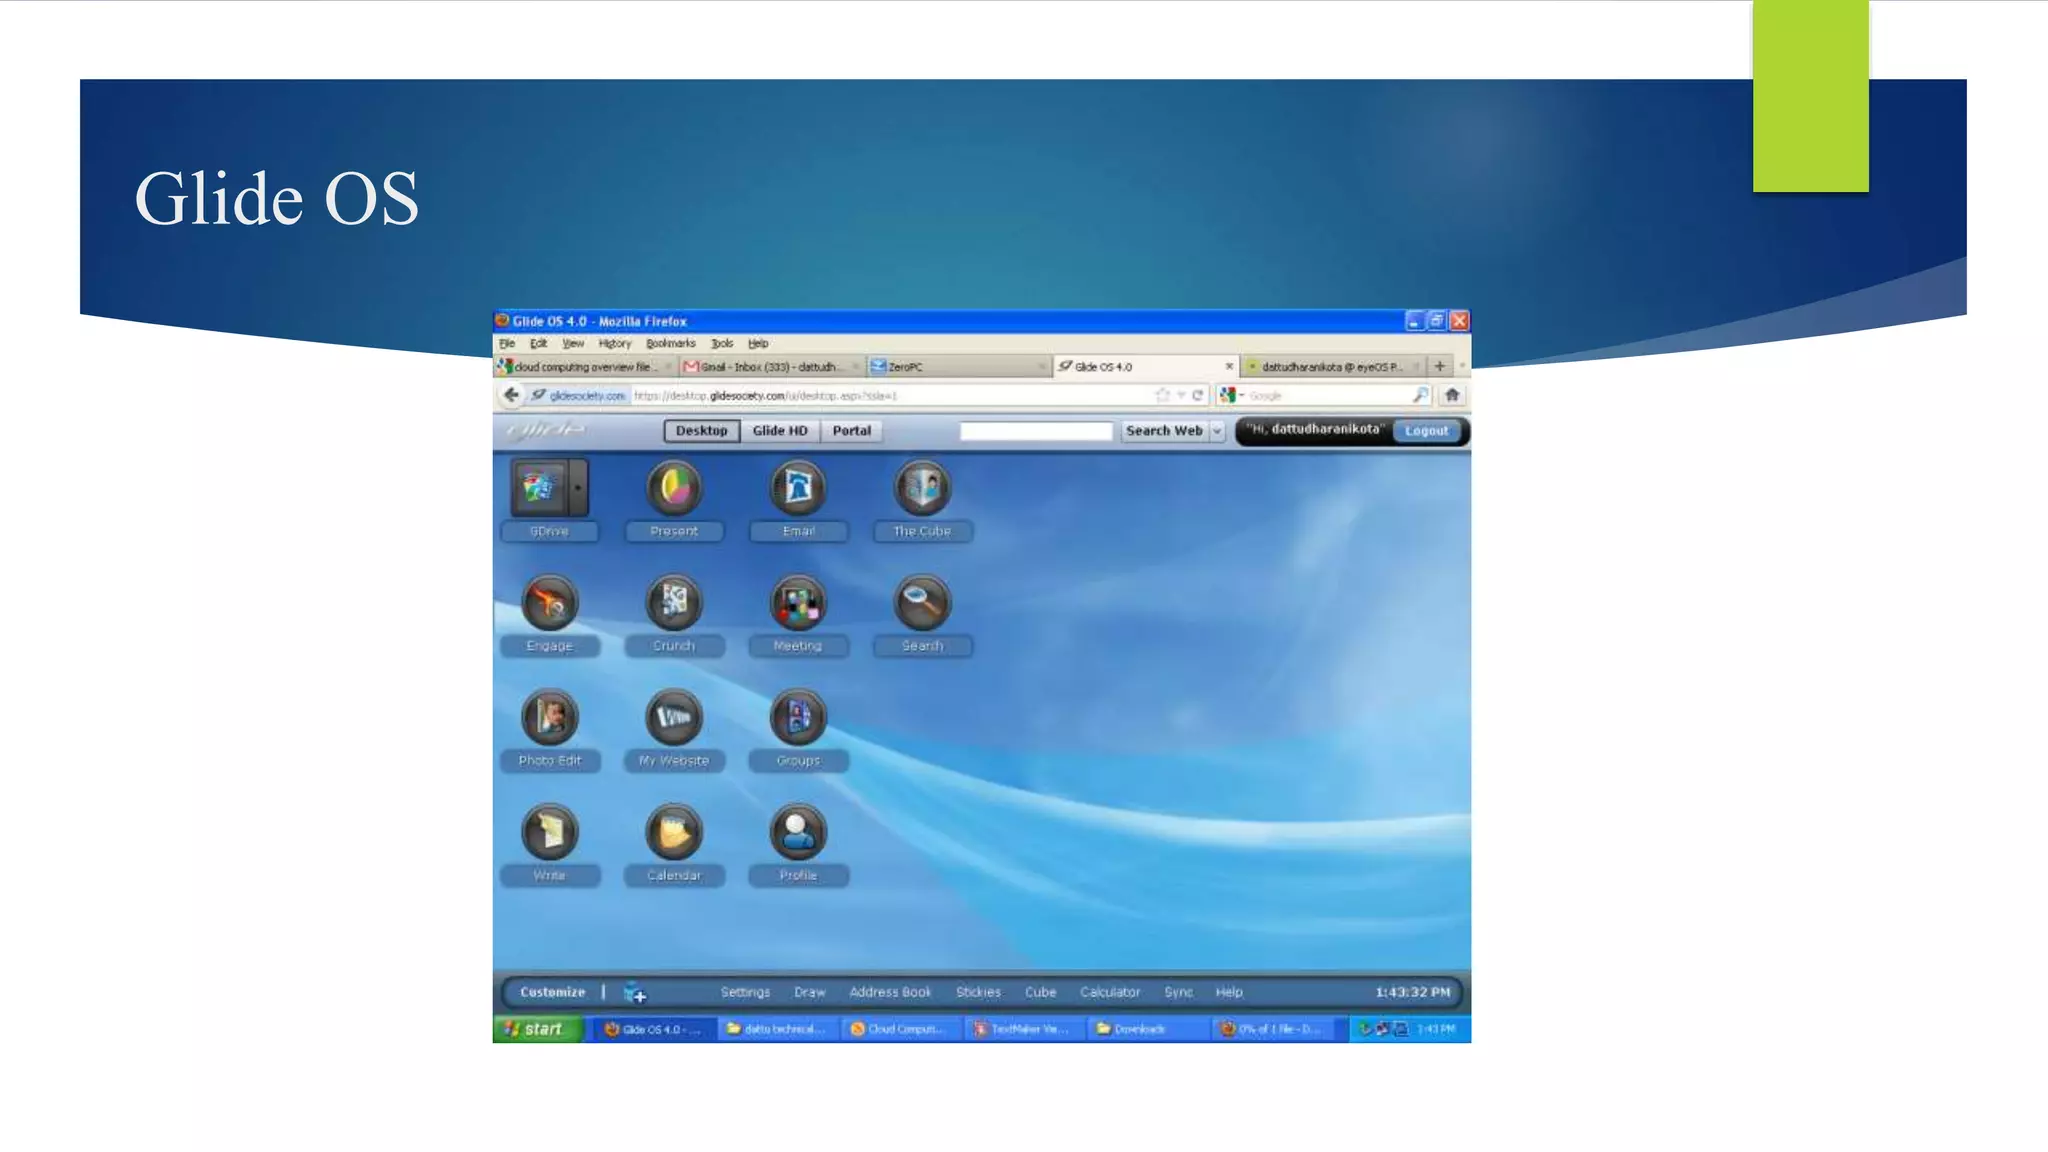Open the Profile app icon

(x=798, y=832)
